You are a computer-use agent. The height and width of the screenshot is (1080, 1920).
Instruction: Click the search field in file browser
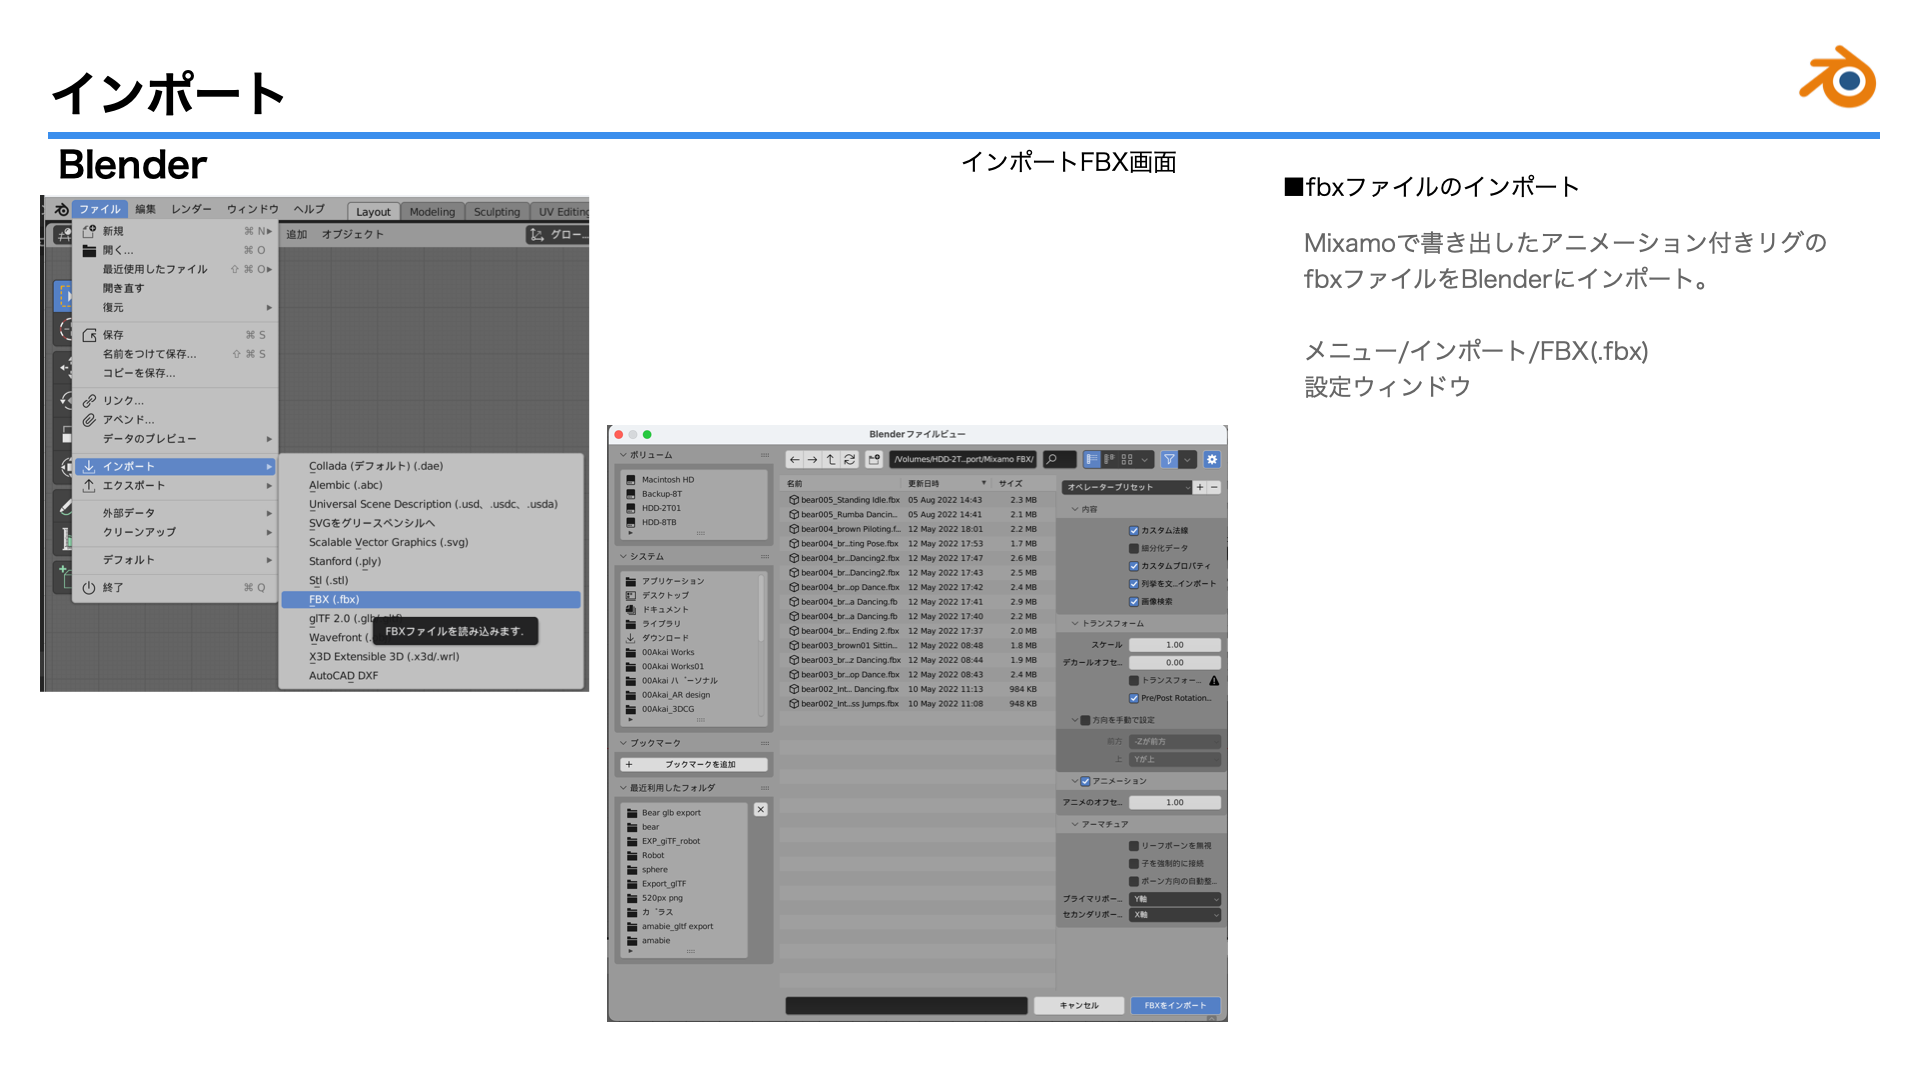point(1059,460)
